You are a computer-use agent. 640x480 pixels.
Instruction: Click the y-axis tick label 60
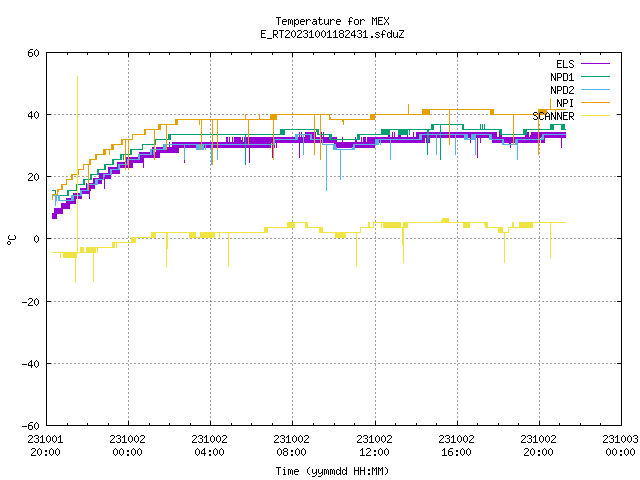[33, 53]
